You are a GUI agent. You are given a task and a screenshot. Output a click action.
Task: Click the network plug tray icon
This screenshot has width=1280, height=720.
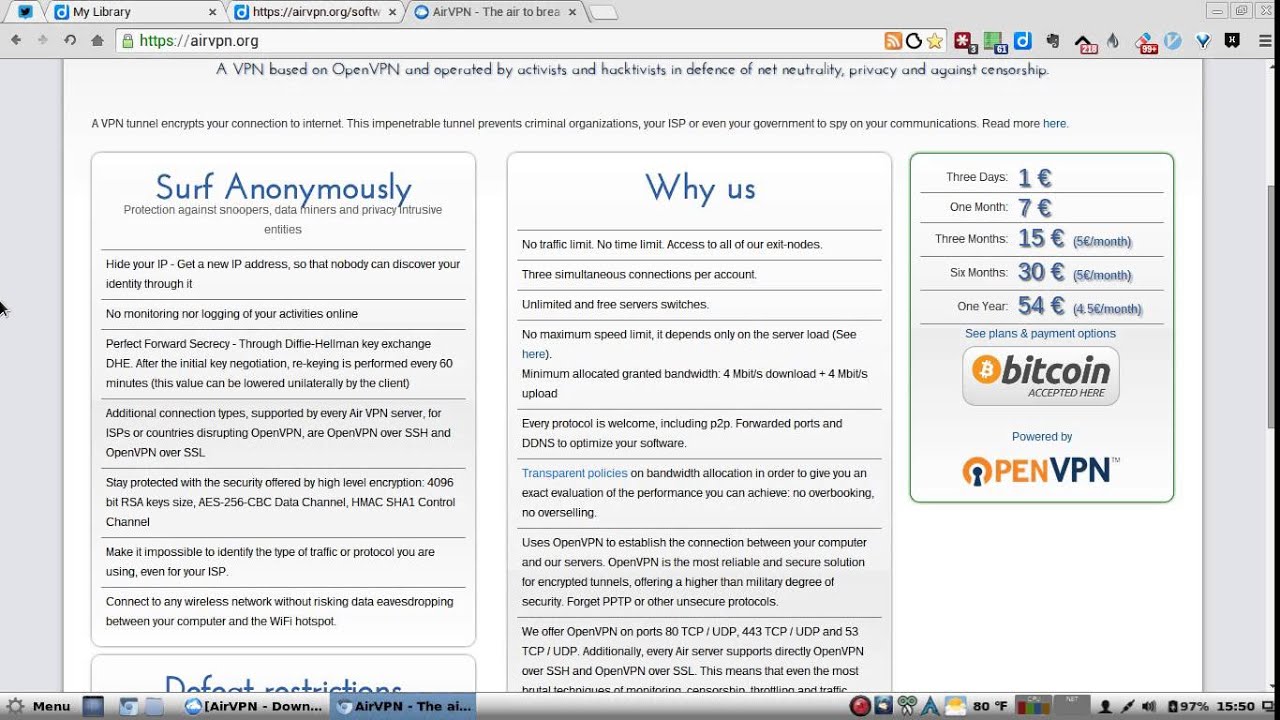tap(1127, 706)
